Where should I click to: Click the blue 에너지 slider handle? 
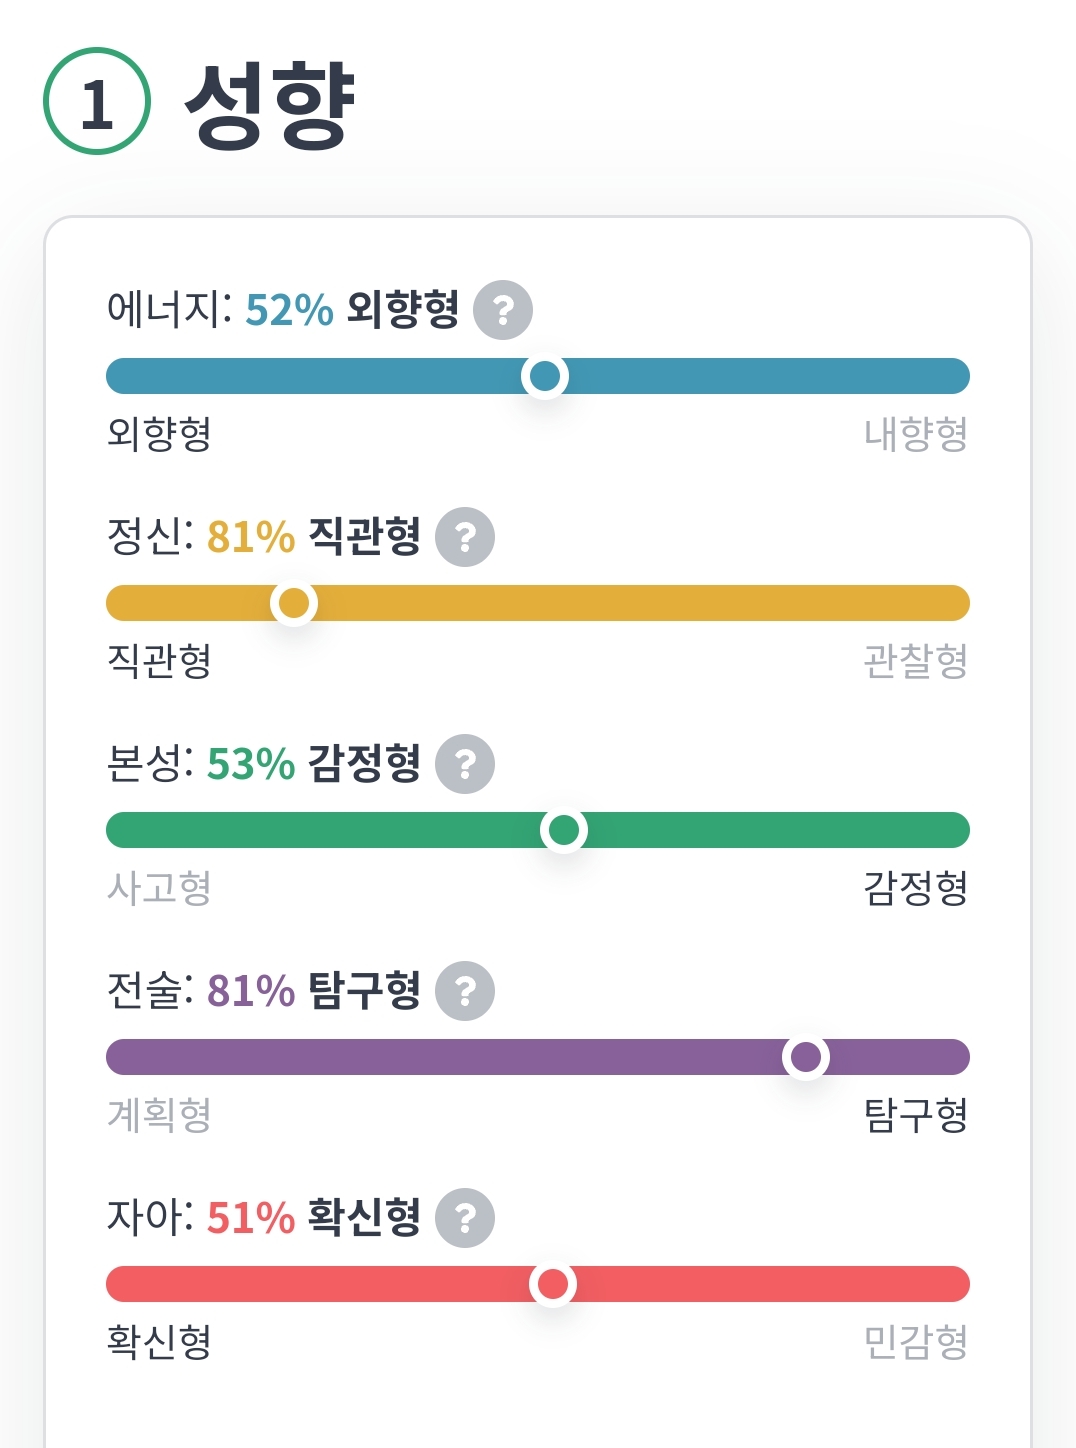545,376
